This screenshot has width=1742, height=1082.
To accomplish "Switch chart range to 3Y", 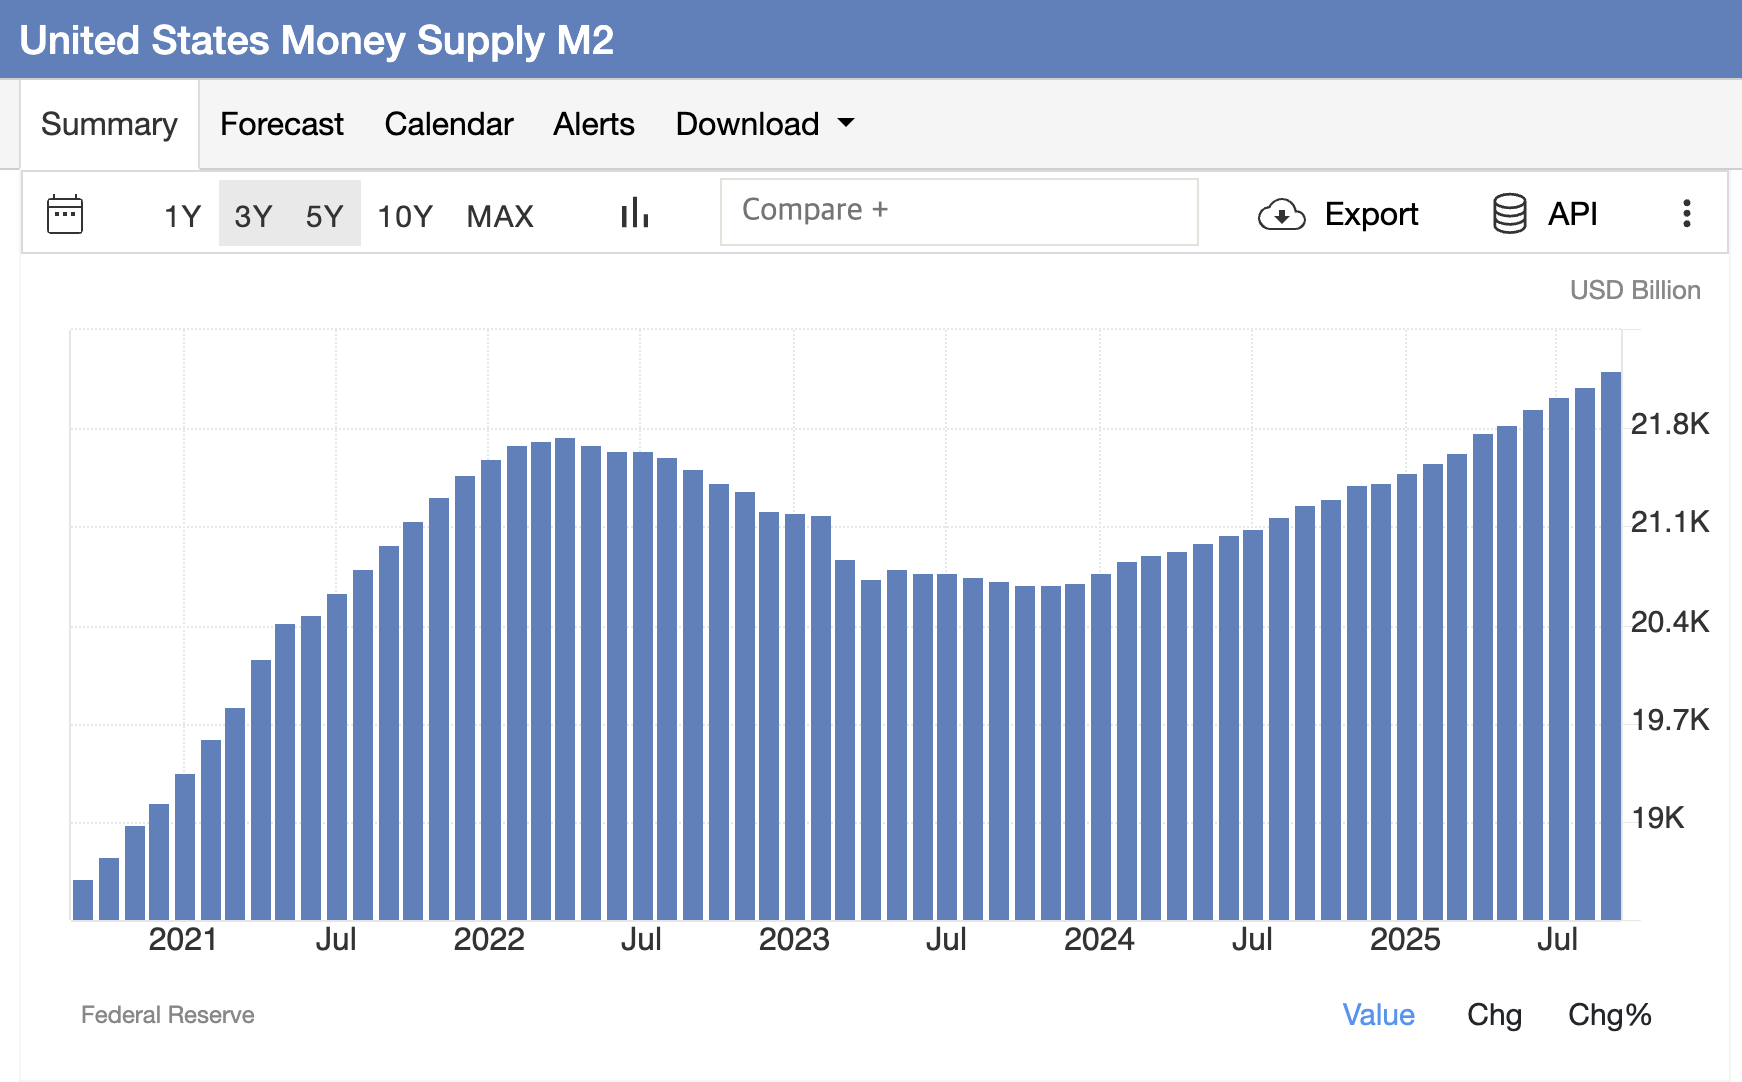I will [253, 216].
